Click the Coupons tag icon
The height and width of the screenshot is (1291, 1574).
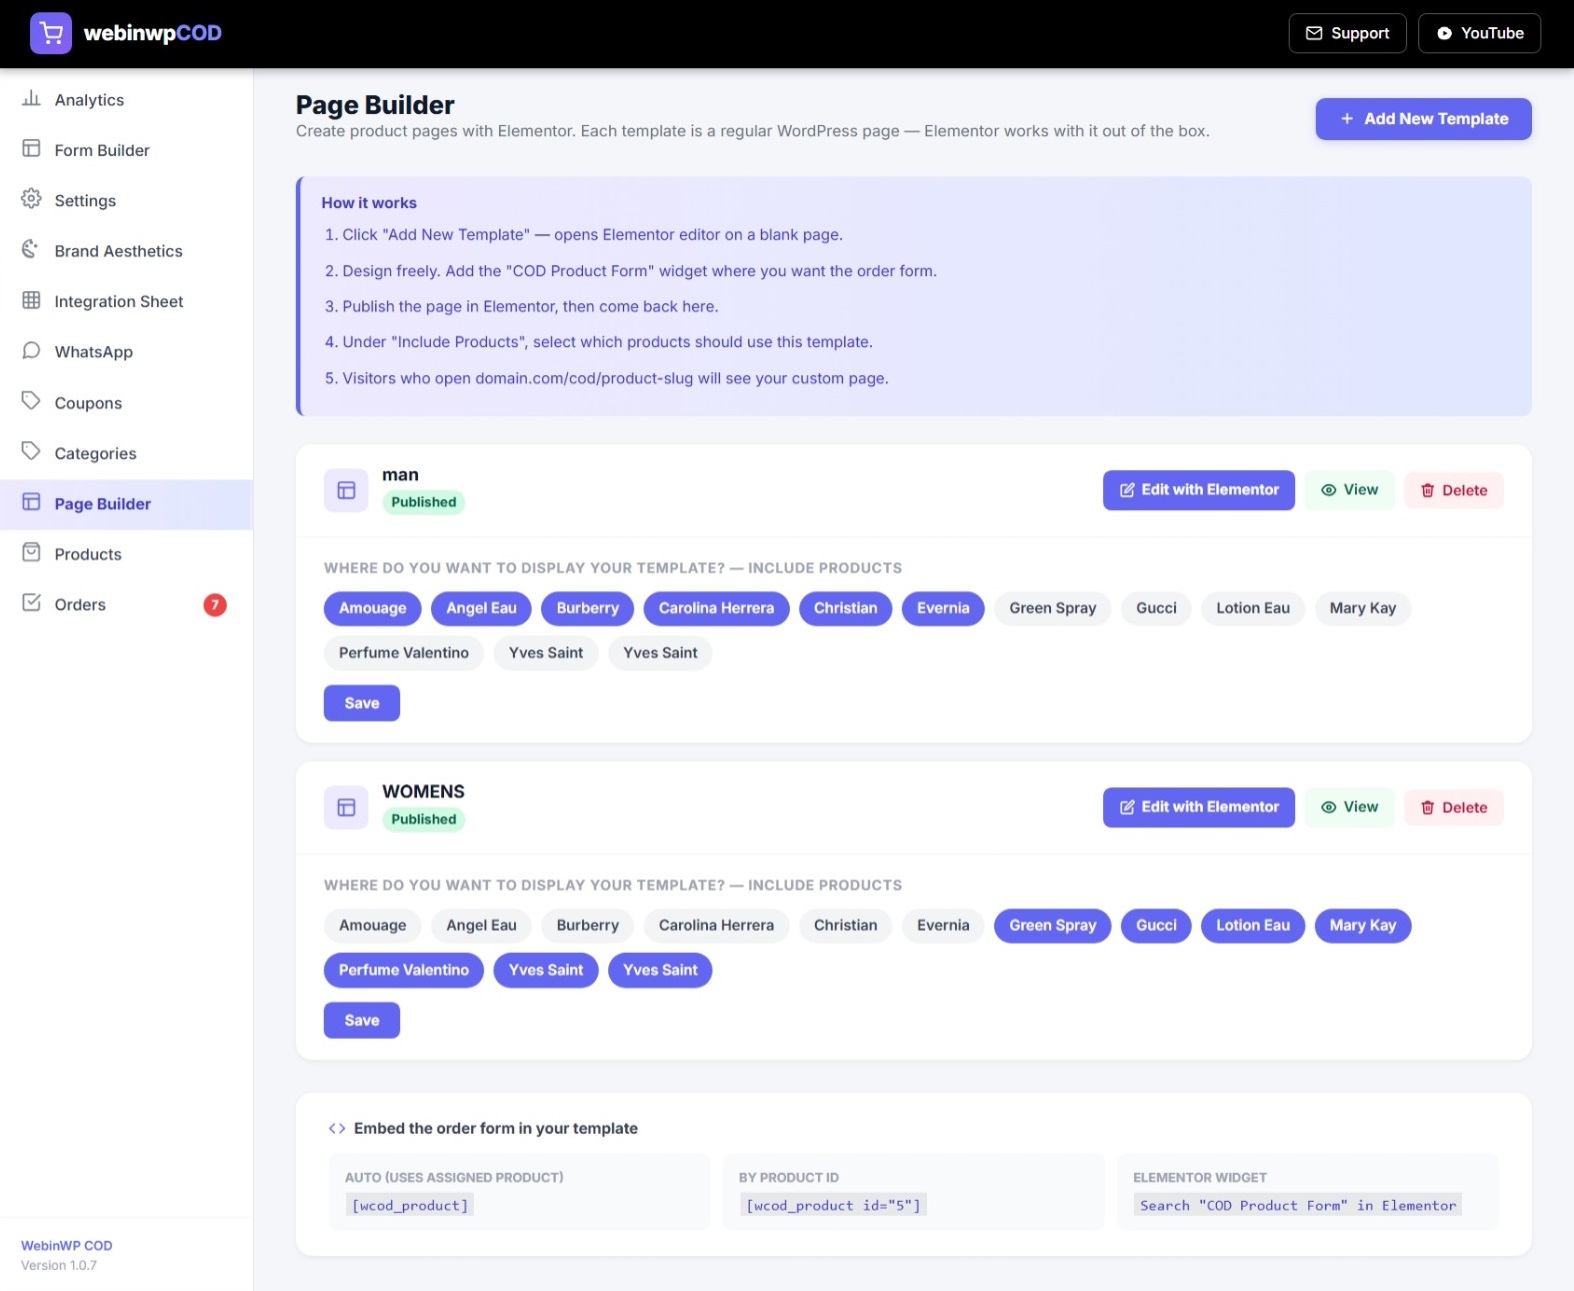click(32, 401)
